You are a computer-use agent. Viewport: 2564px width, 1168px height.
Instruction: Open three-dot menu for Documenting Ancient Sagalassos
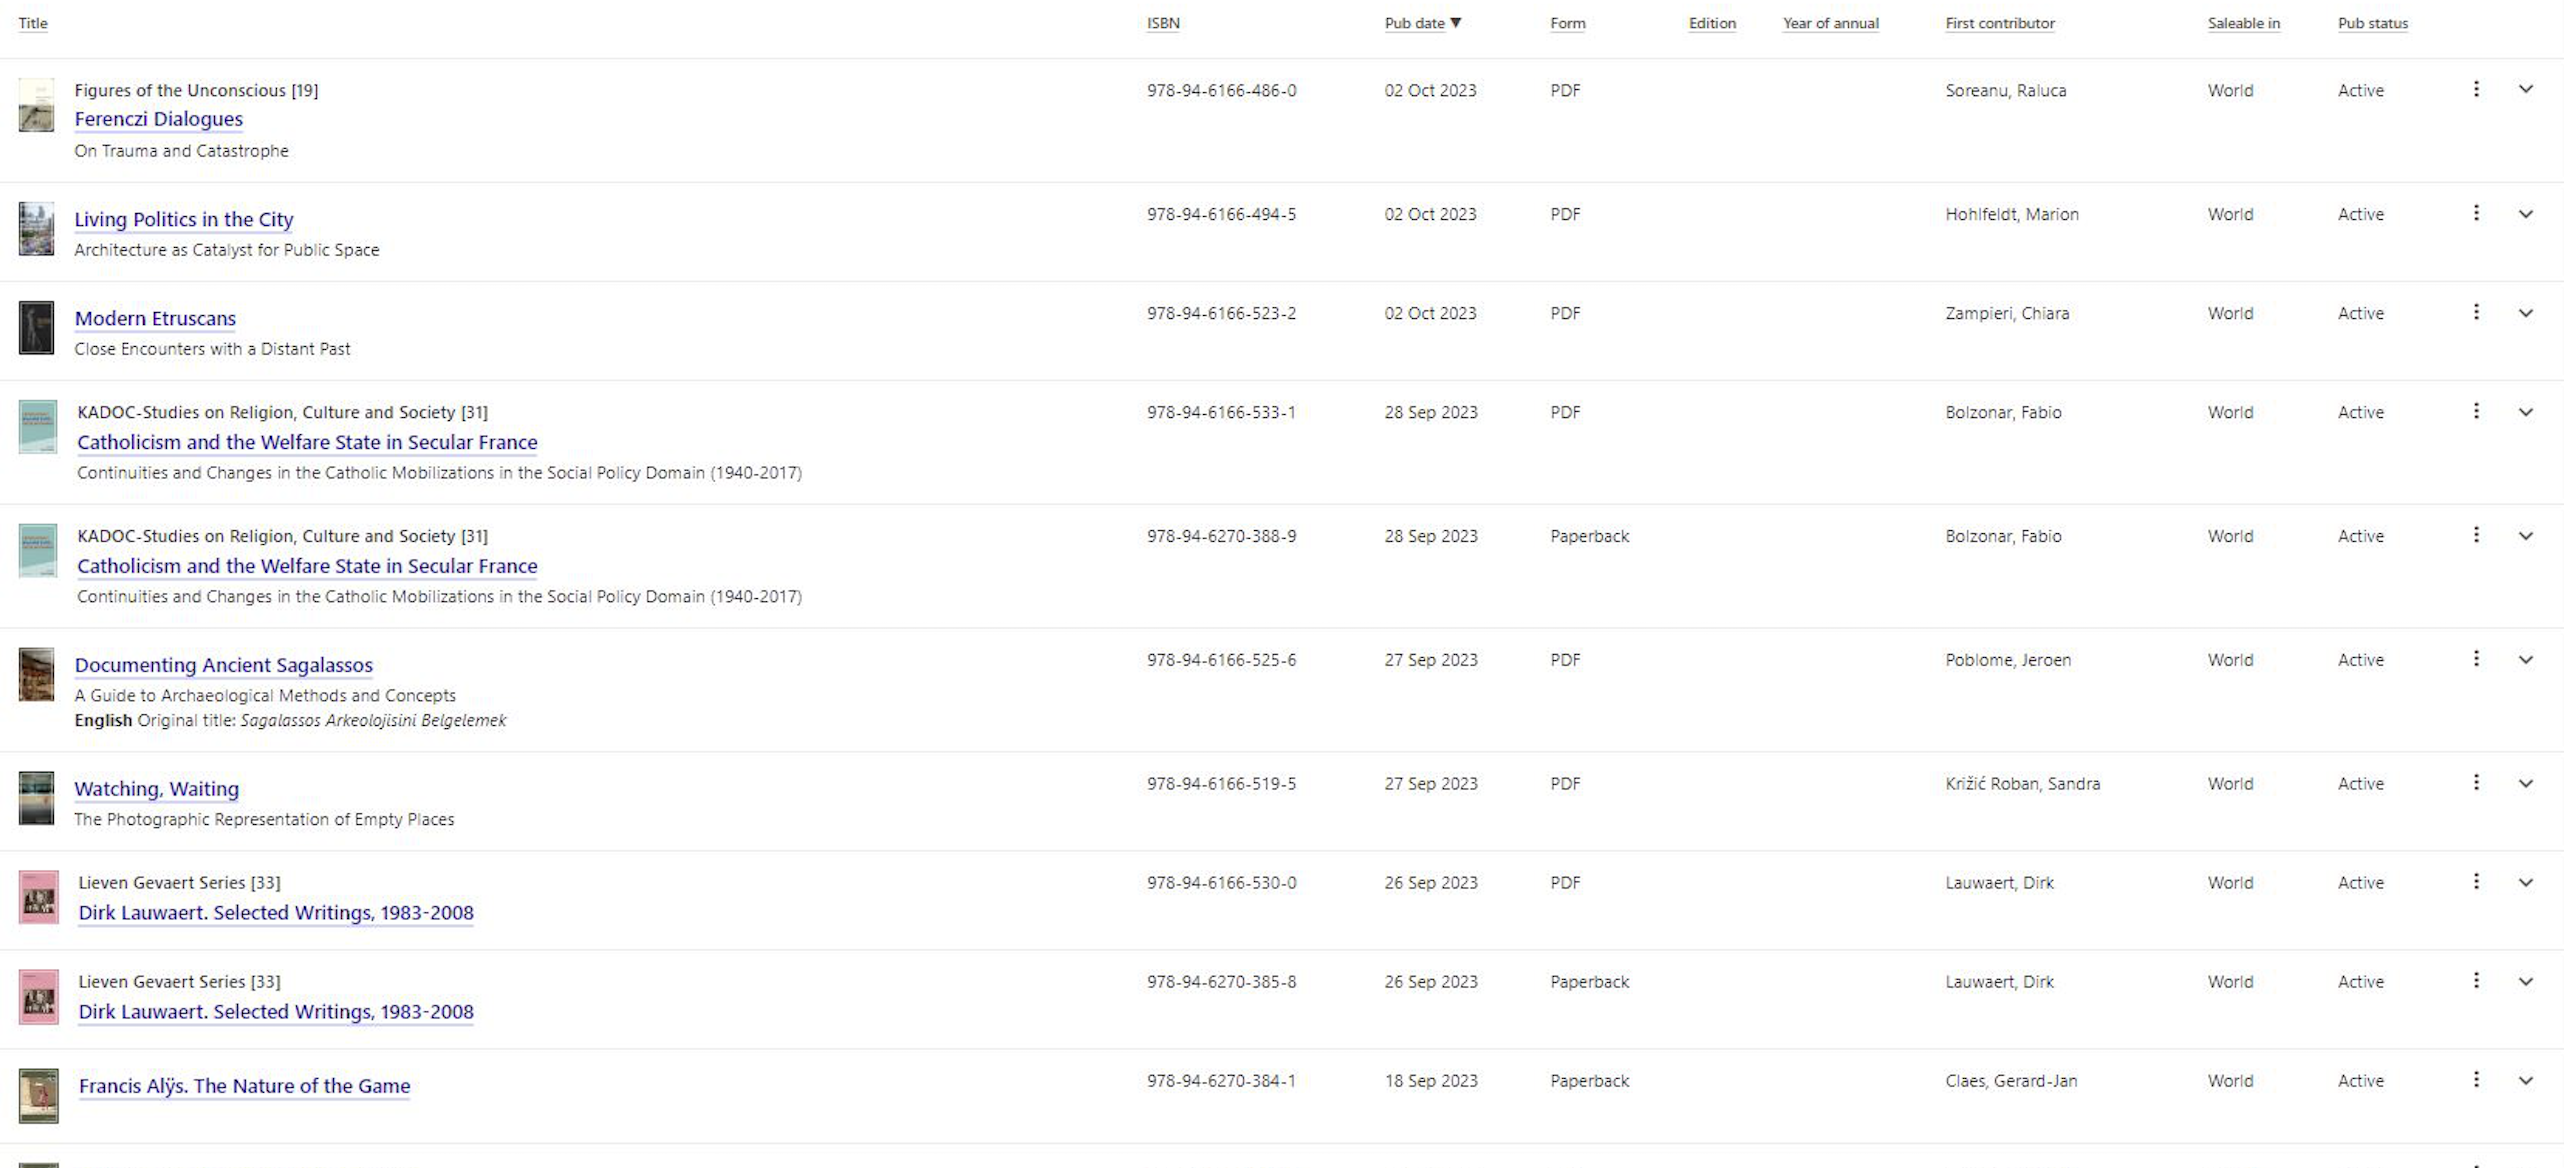tap(2476, 659)
